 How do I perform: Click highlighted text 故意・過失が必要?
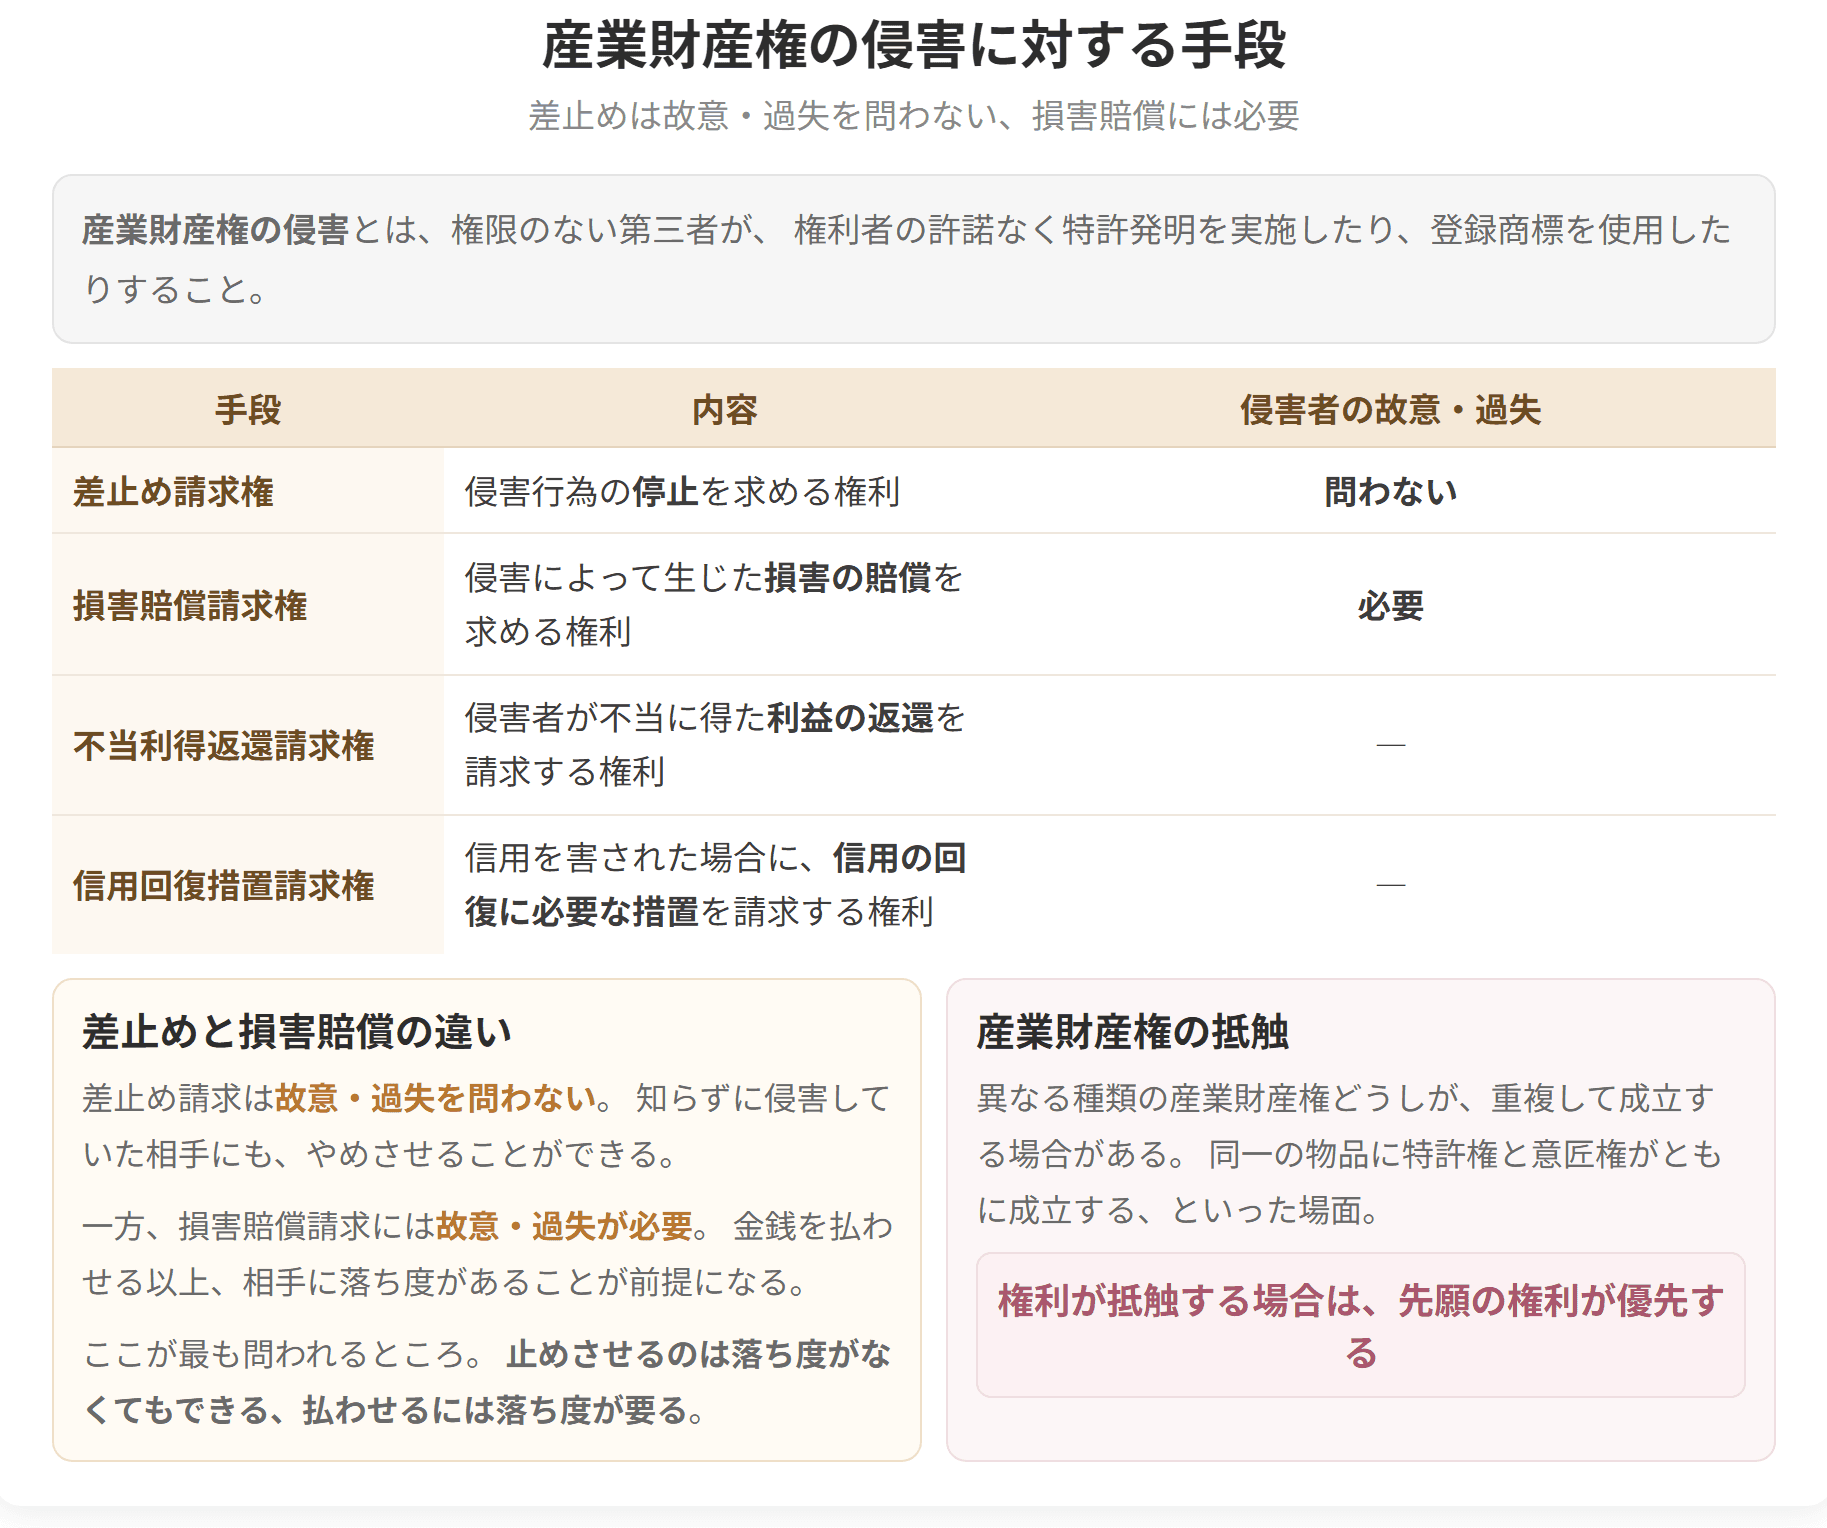coord(564,1226)
